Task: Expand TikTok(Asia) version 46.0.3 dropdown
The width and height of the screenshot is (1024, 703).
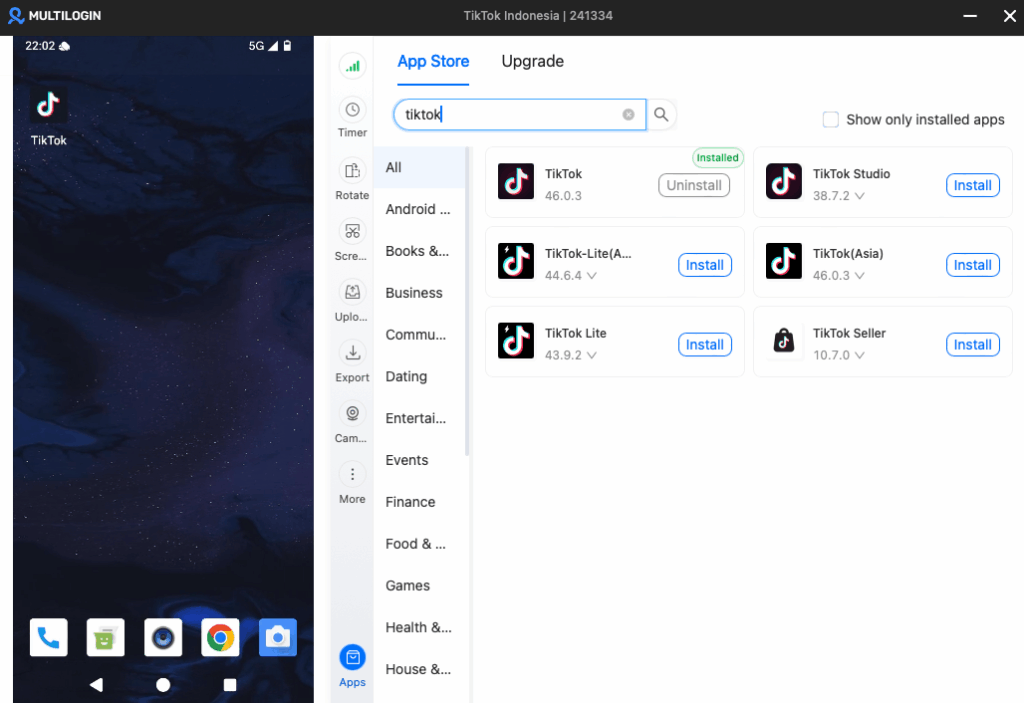Action: 859,276
